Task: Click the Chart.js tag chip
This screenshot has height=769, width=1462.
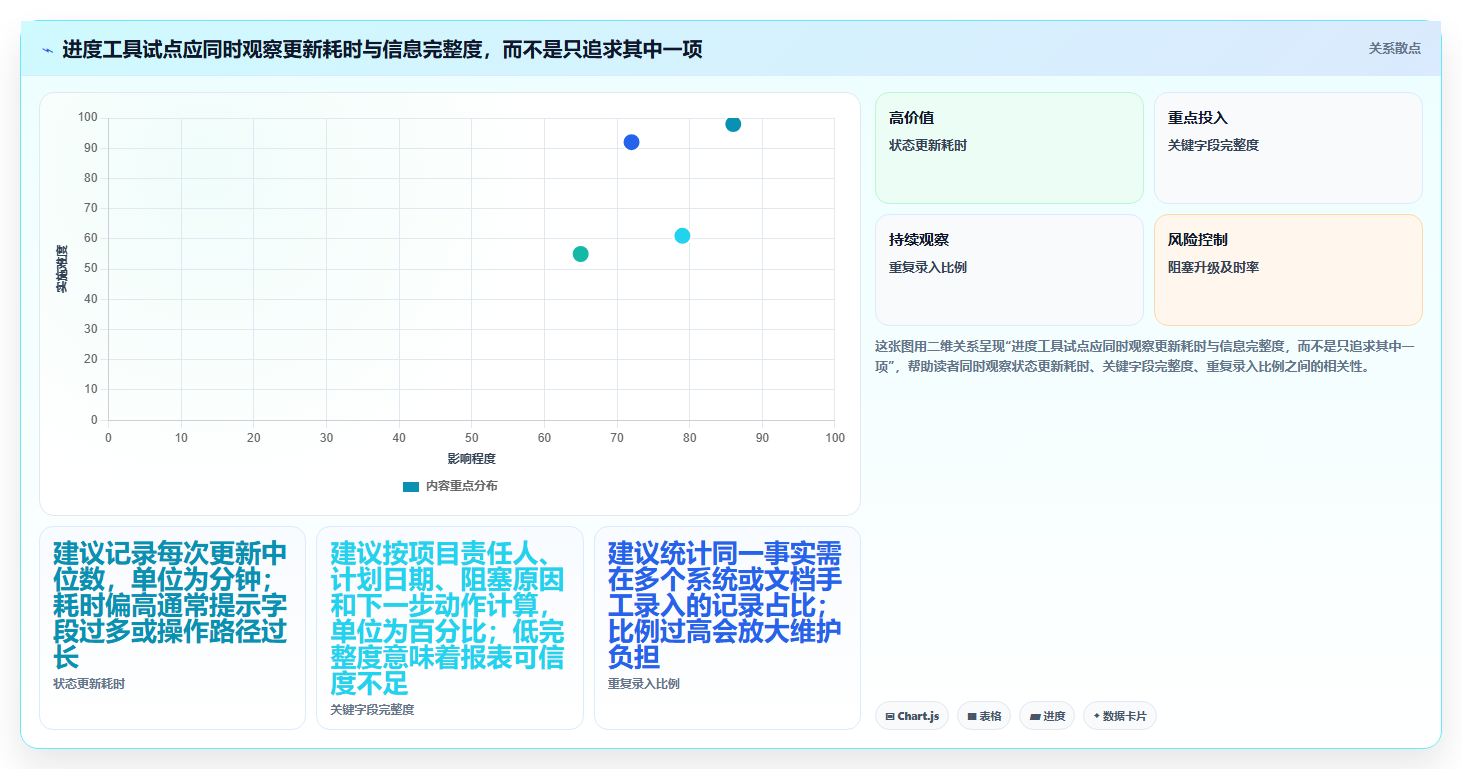Action: [912, 716]
